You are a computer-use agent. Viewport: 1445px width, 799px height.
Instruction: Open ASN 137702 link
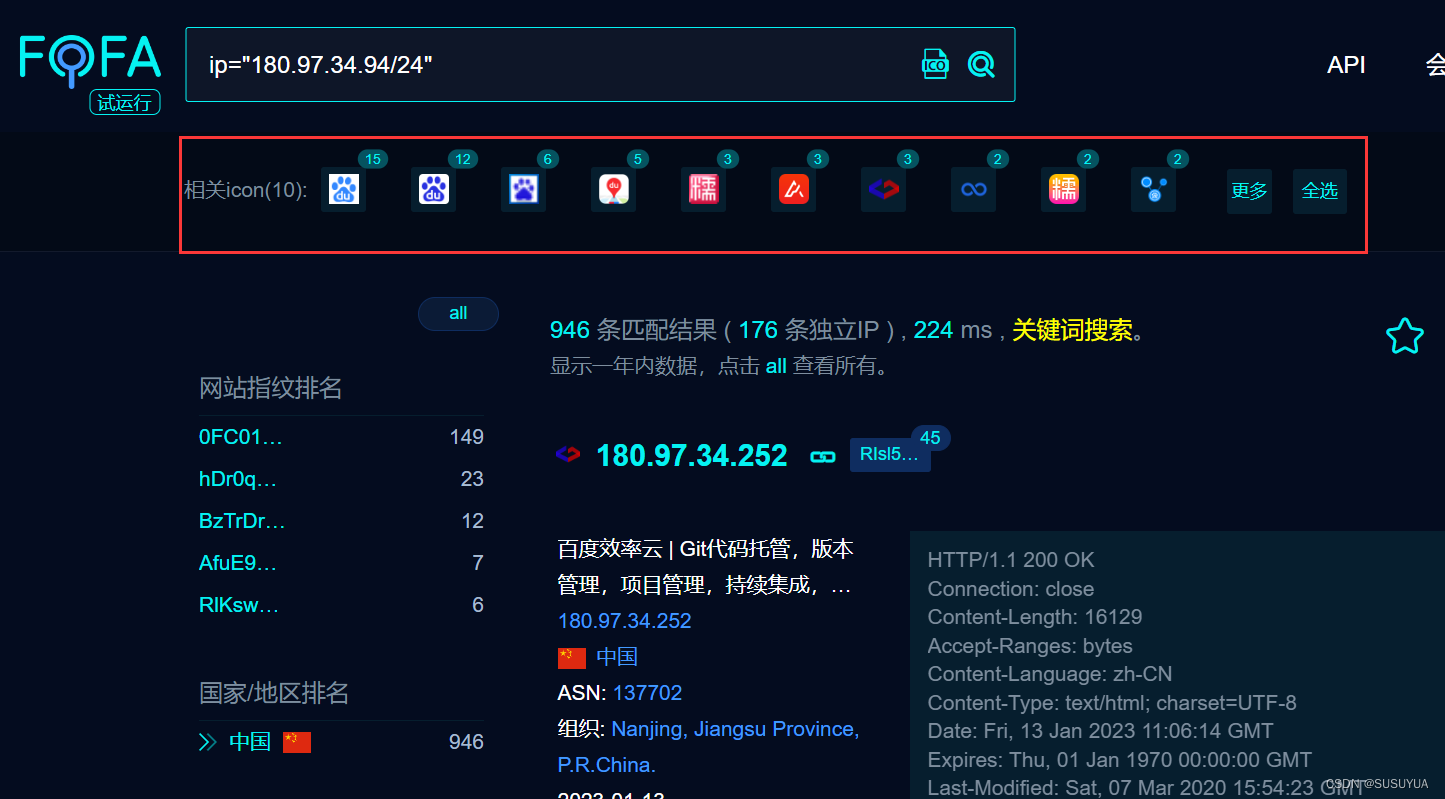tap(648, 693)
